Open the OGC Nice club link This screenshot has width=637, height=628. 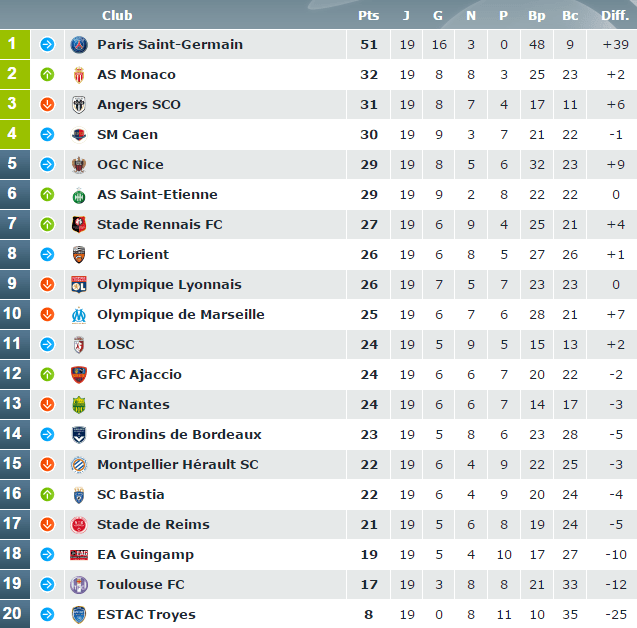(130, 165)
